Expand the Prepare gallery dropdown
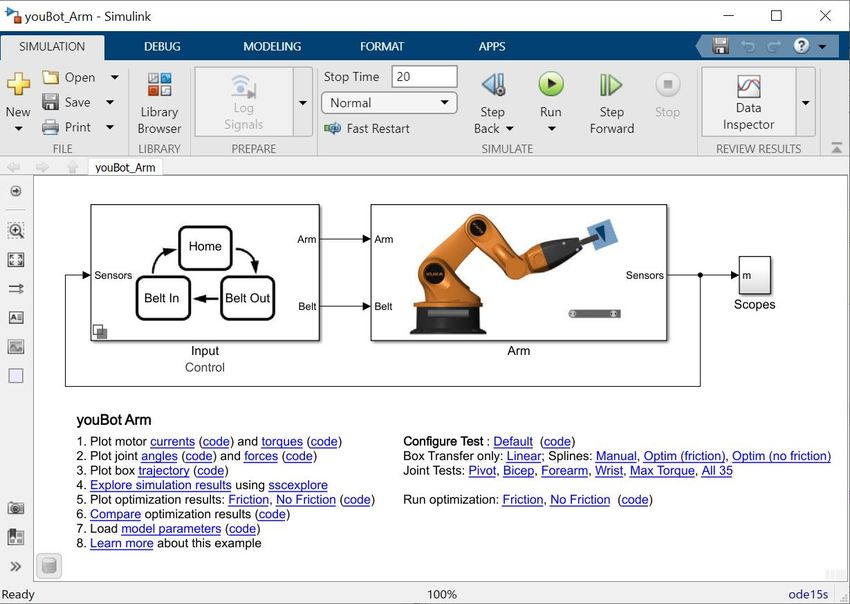Viewport: 850px width, 604px height. pos(303,102)
